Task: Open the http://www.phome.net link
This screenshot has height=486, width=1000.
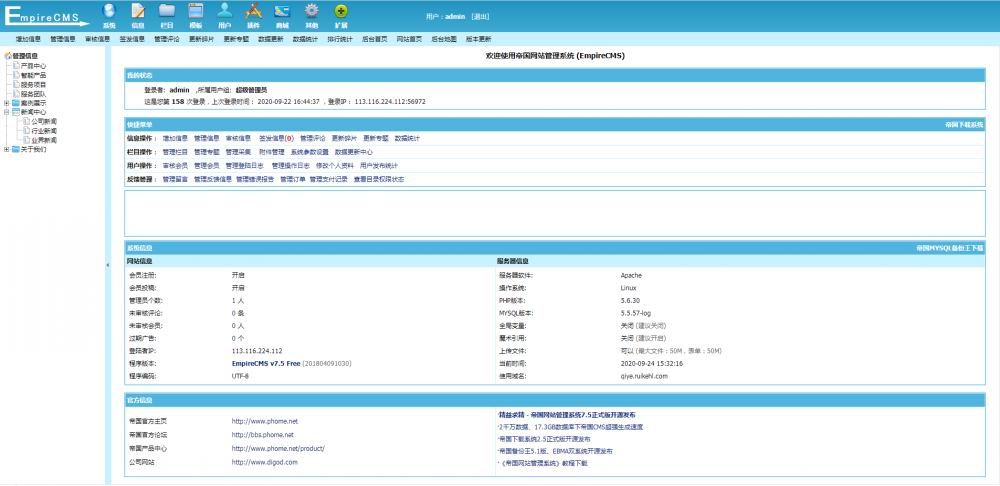Action: click(265, 421)
